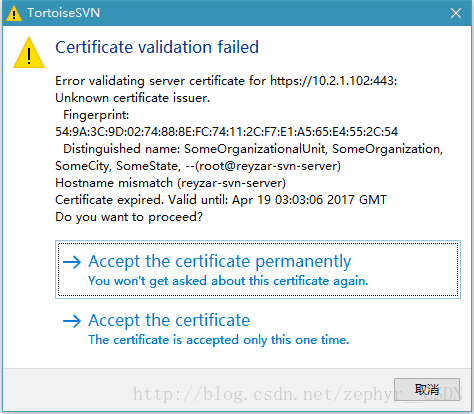Click the https://10.2.1.102:443 error line

[x=226, y=81]
